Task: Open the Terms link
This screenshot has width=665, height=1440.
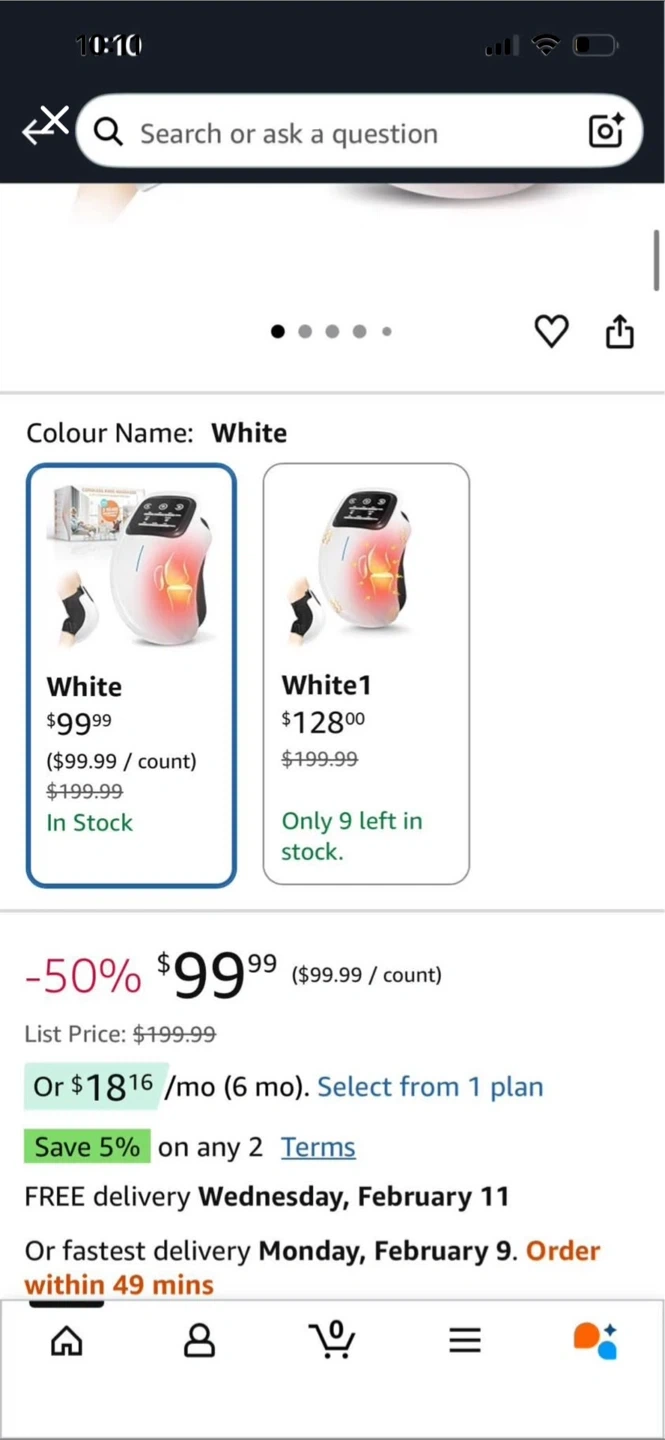Action: 318,1147
